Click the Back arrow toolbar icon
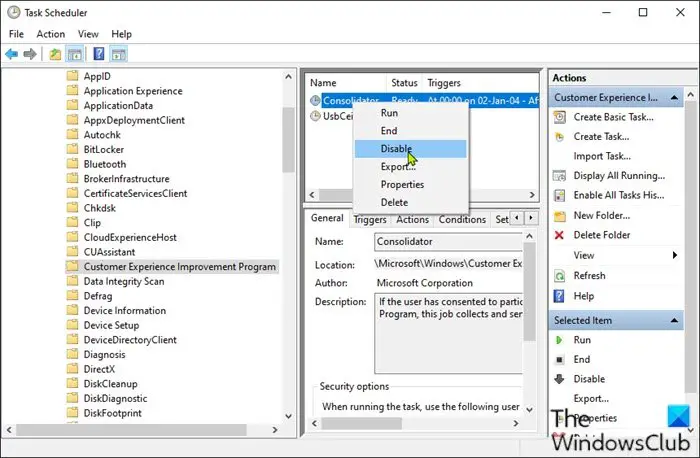This screenshot has width=700, height=458. 12,54
